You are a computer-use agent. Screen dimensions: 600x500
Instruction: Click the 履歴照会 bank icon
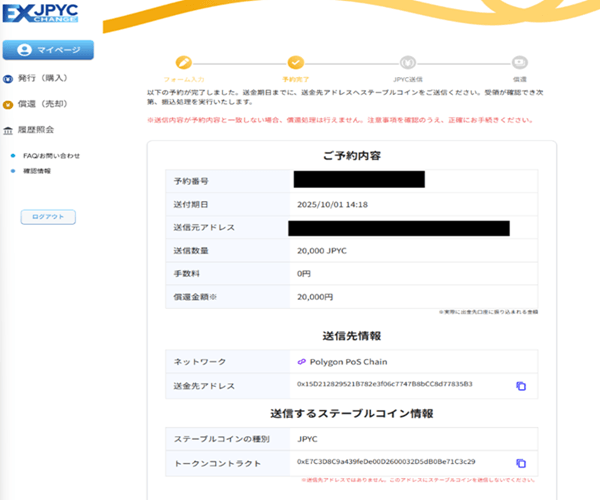[x=8, y=130]
